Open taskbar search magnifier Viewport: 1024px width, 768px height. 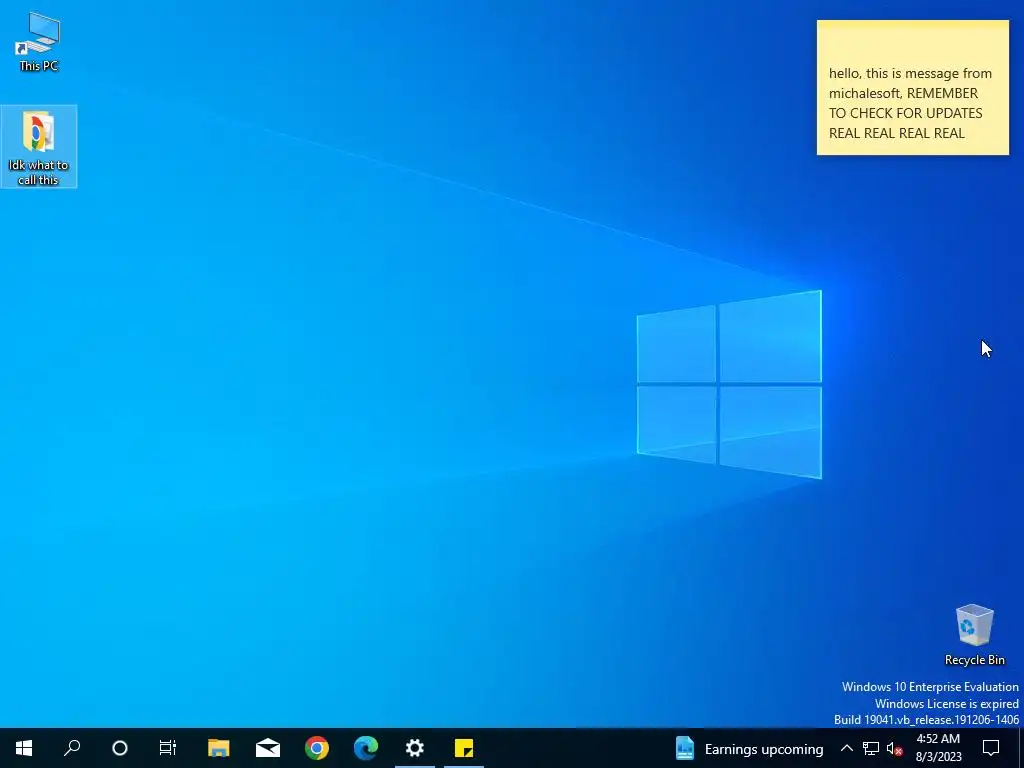(72, 748)
